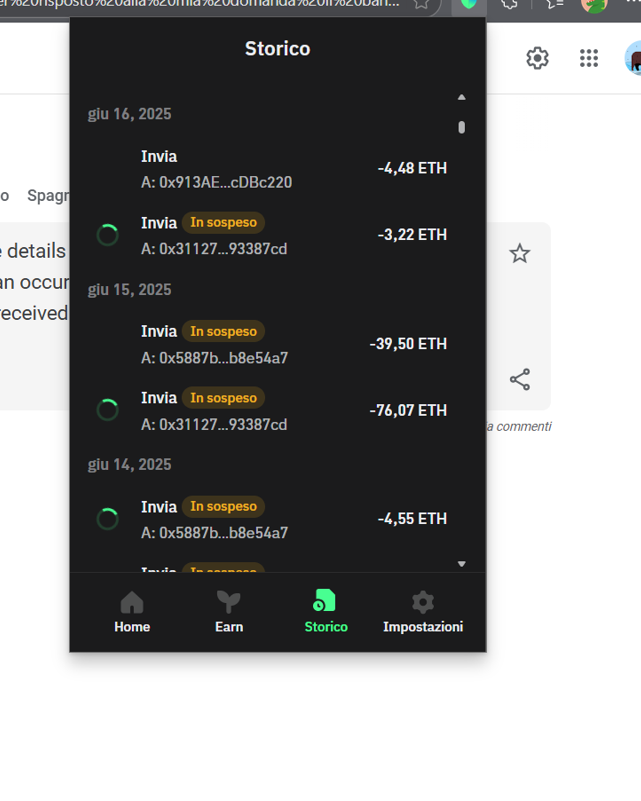Click the 'In sospeso' badge on -4,55 ETH
Screen dimensions: 641x801
click(x=223, y=507)
